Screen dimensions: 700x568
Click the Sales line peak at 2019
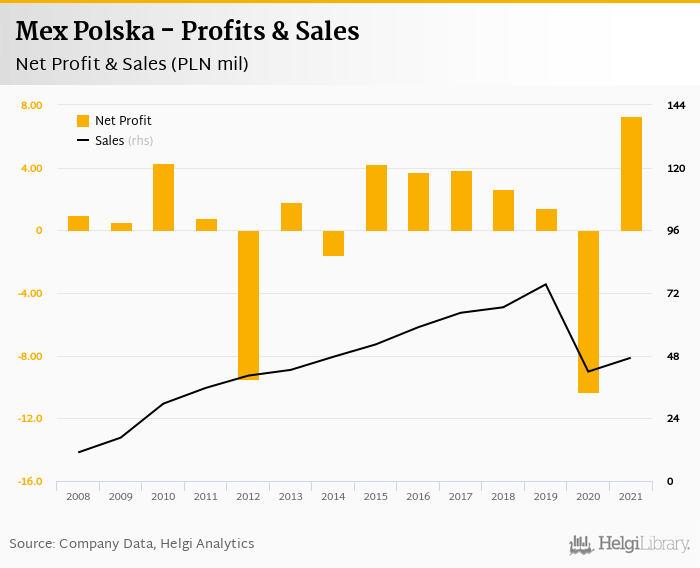click(546, 284)
